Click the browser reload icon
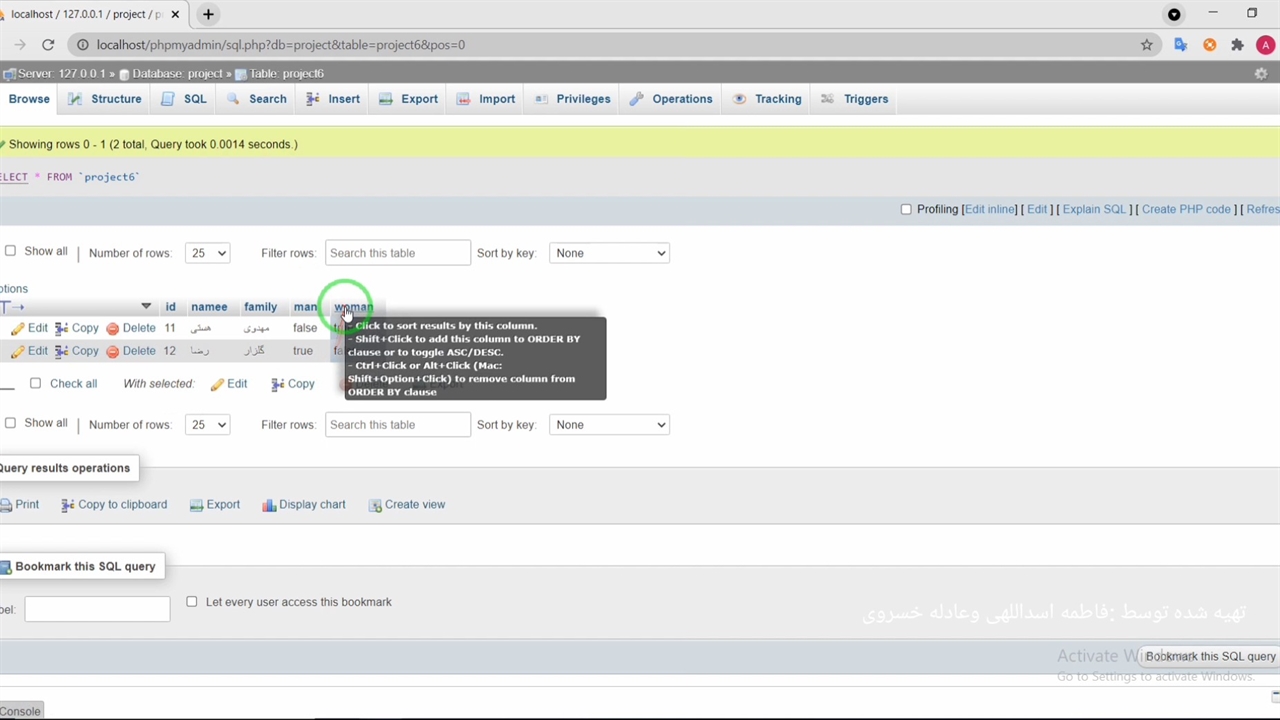The image size is (1280, 720). point(48,45)
